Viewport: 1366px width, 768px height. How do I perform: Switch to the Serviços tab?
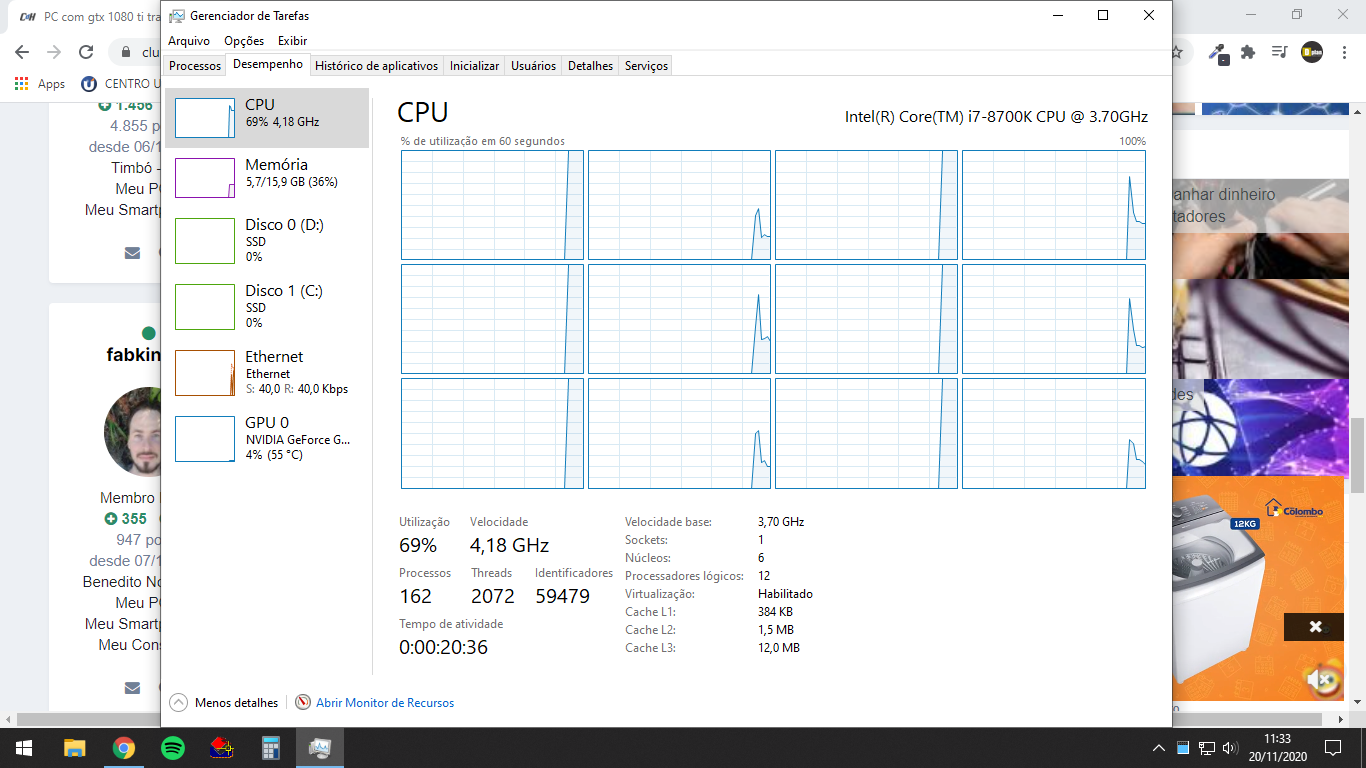[646, 66]
